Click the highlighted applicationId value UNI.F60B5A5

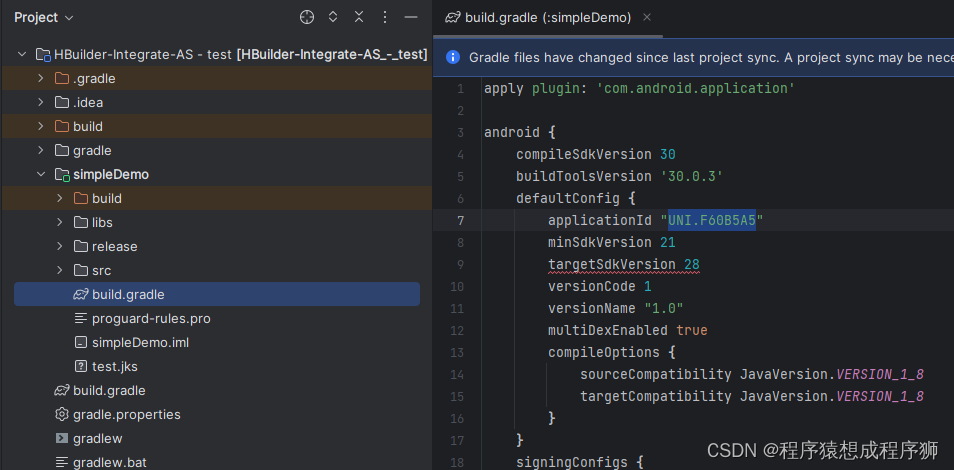[x=711, y=220]
